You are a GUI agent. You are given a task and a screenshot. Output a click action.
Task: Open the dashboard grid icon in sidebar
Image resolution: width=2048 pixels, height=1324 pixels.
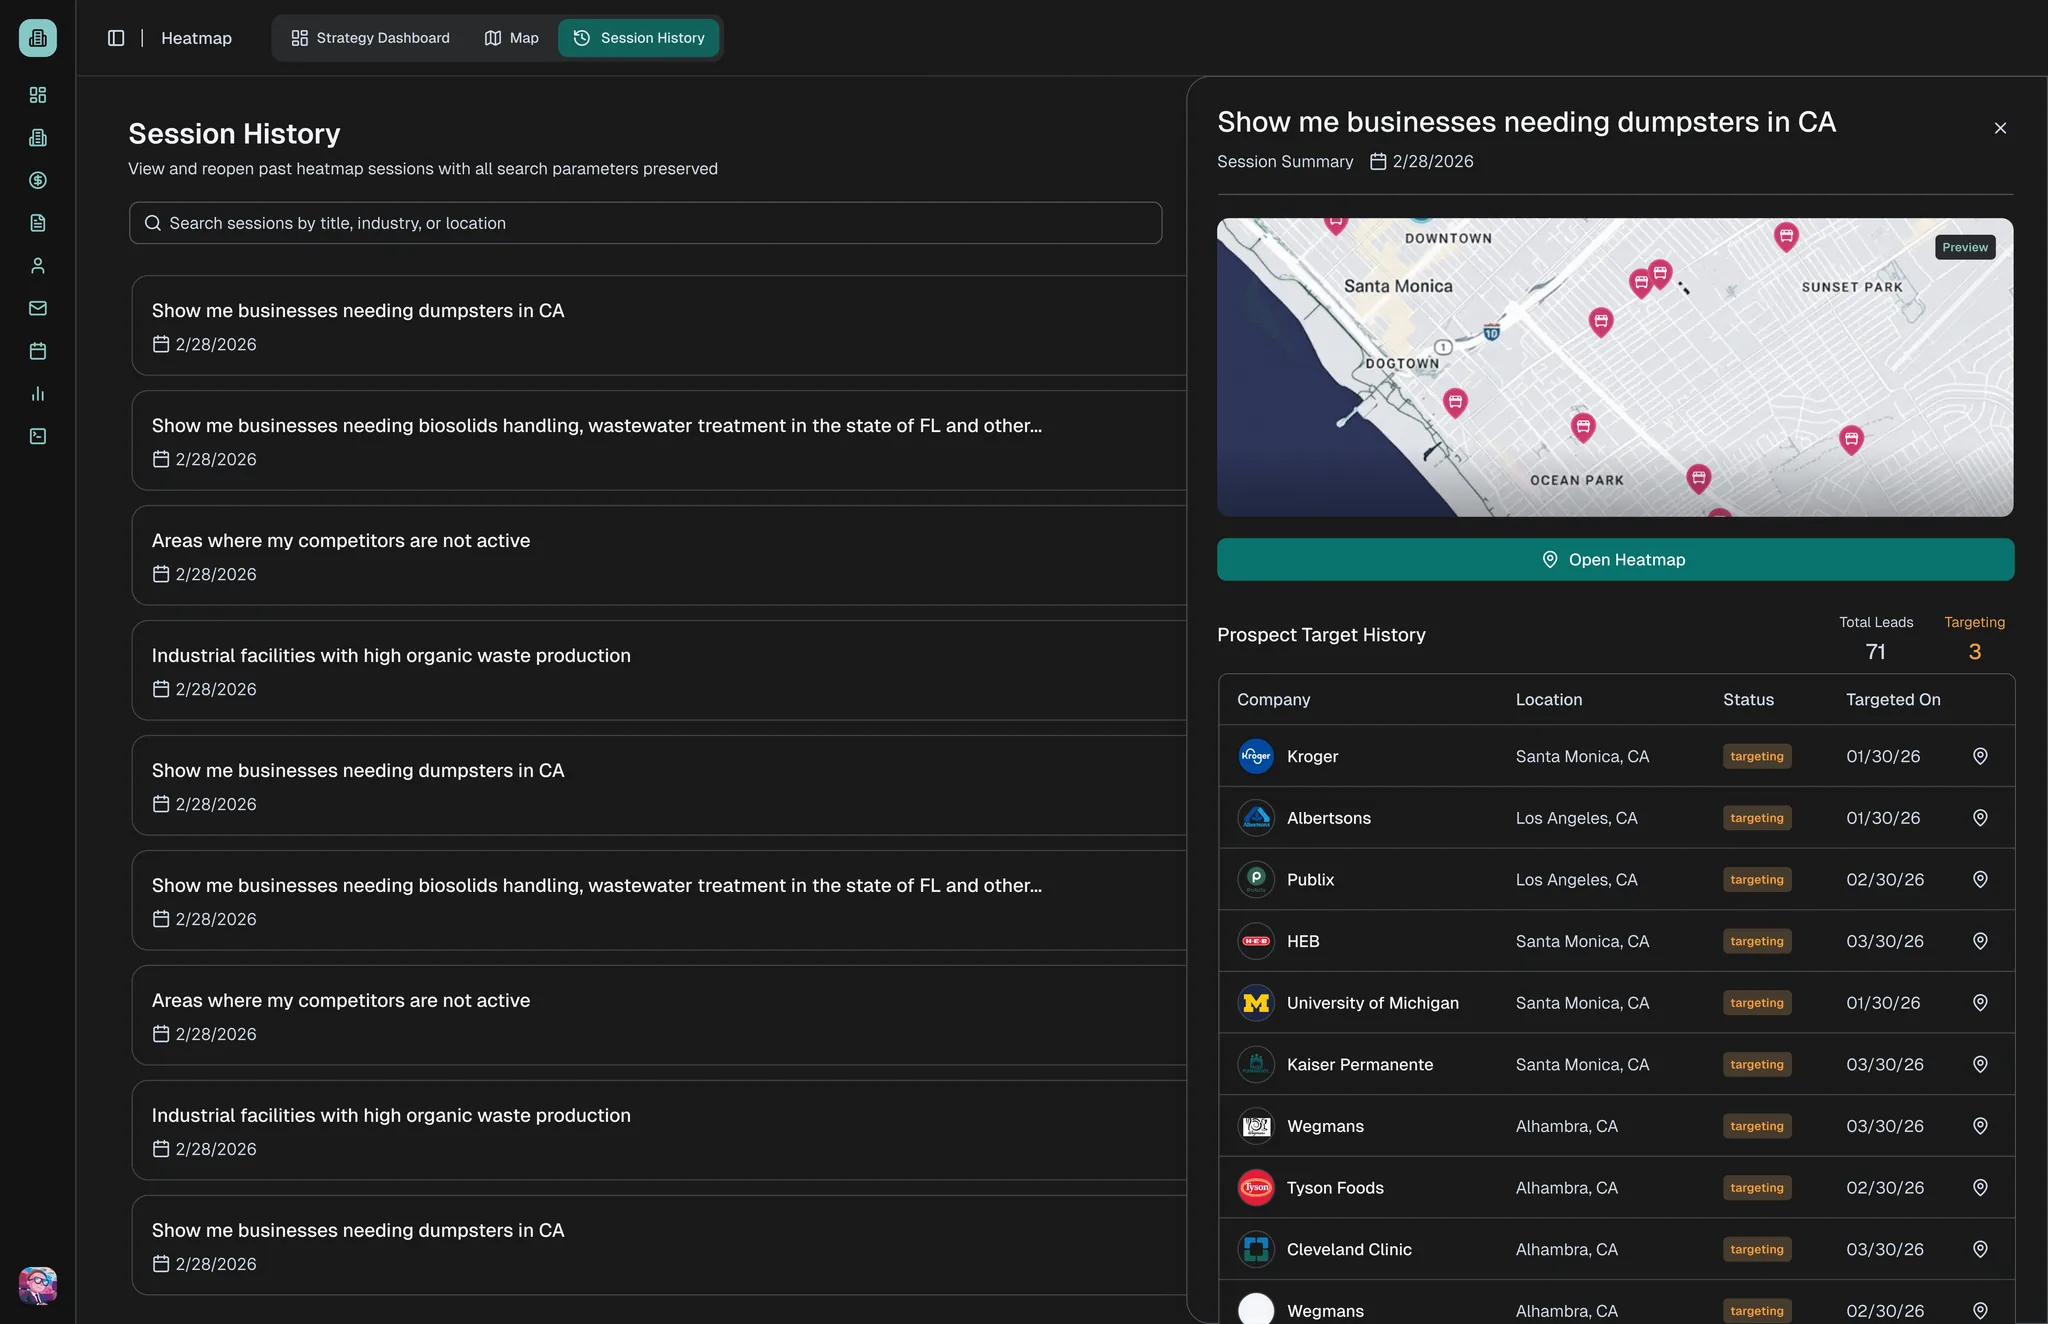point(38,95)
